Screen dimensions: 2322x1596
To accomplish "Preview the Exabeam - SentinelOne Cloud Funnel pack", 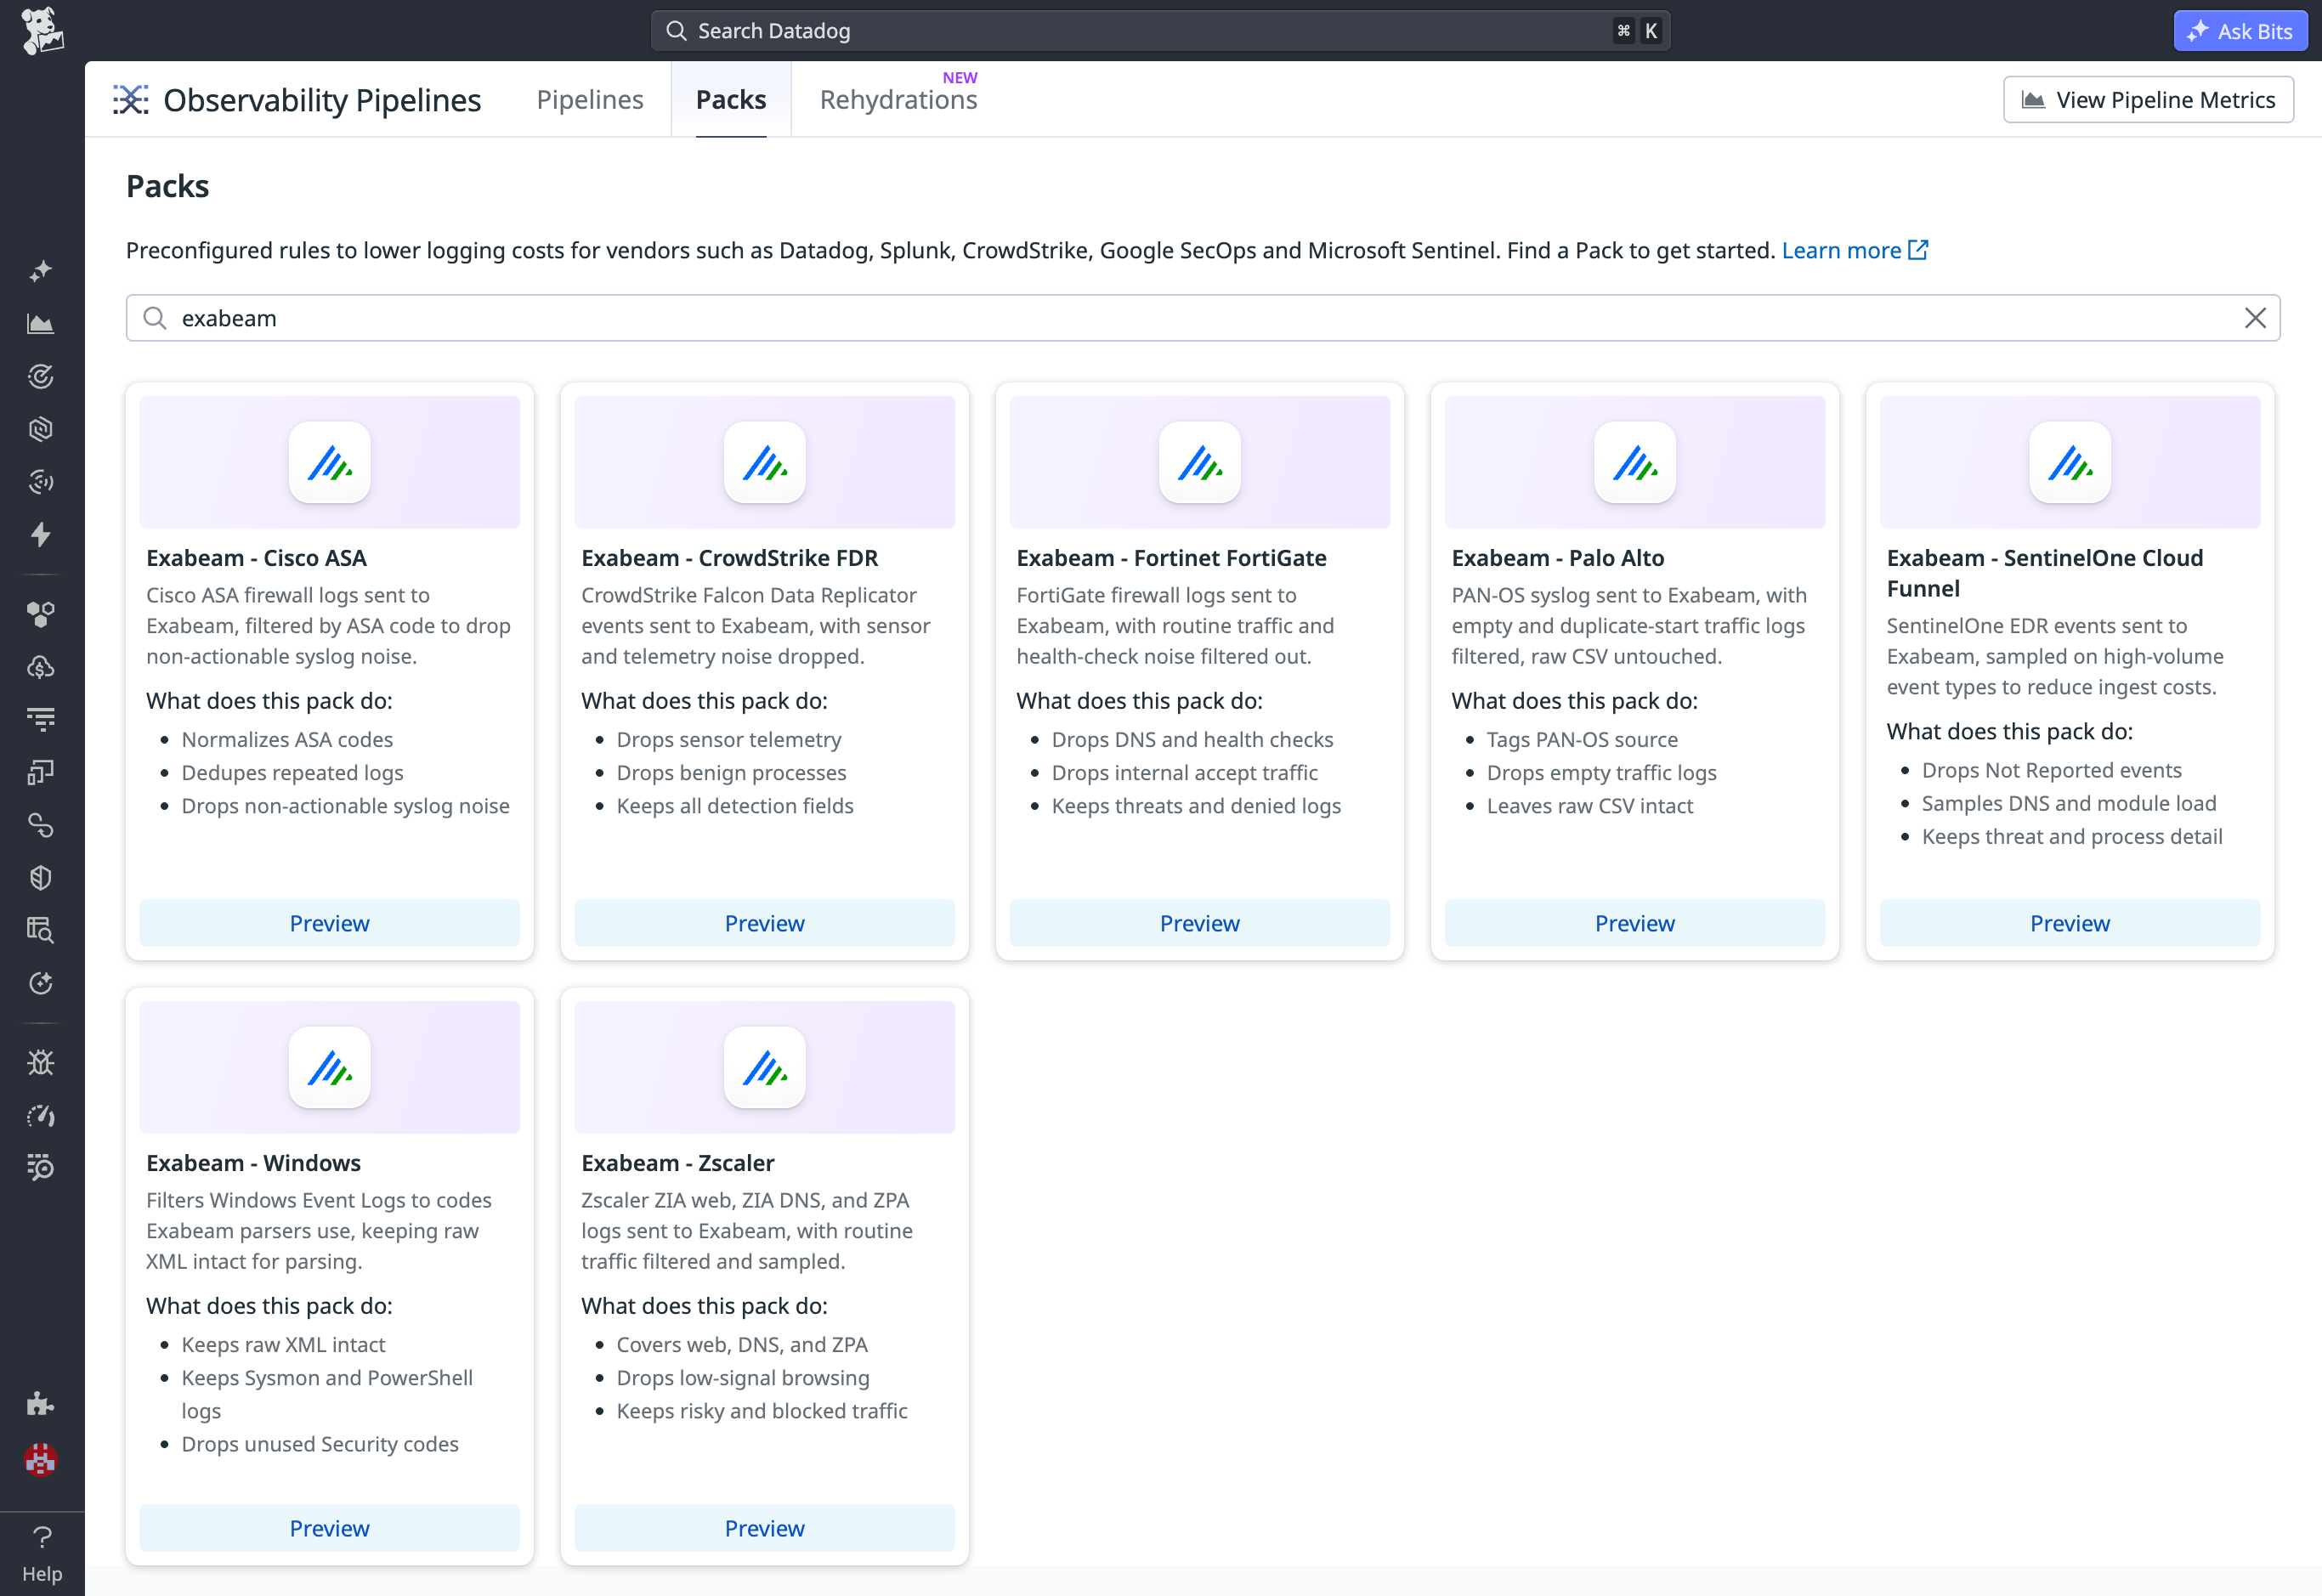I will [2069, 923].
